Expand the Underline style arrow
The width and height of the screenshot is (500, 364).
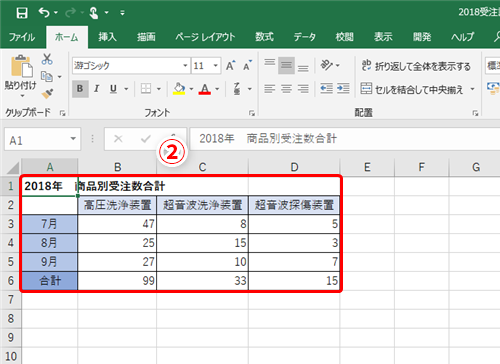pos(126,89)
